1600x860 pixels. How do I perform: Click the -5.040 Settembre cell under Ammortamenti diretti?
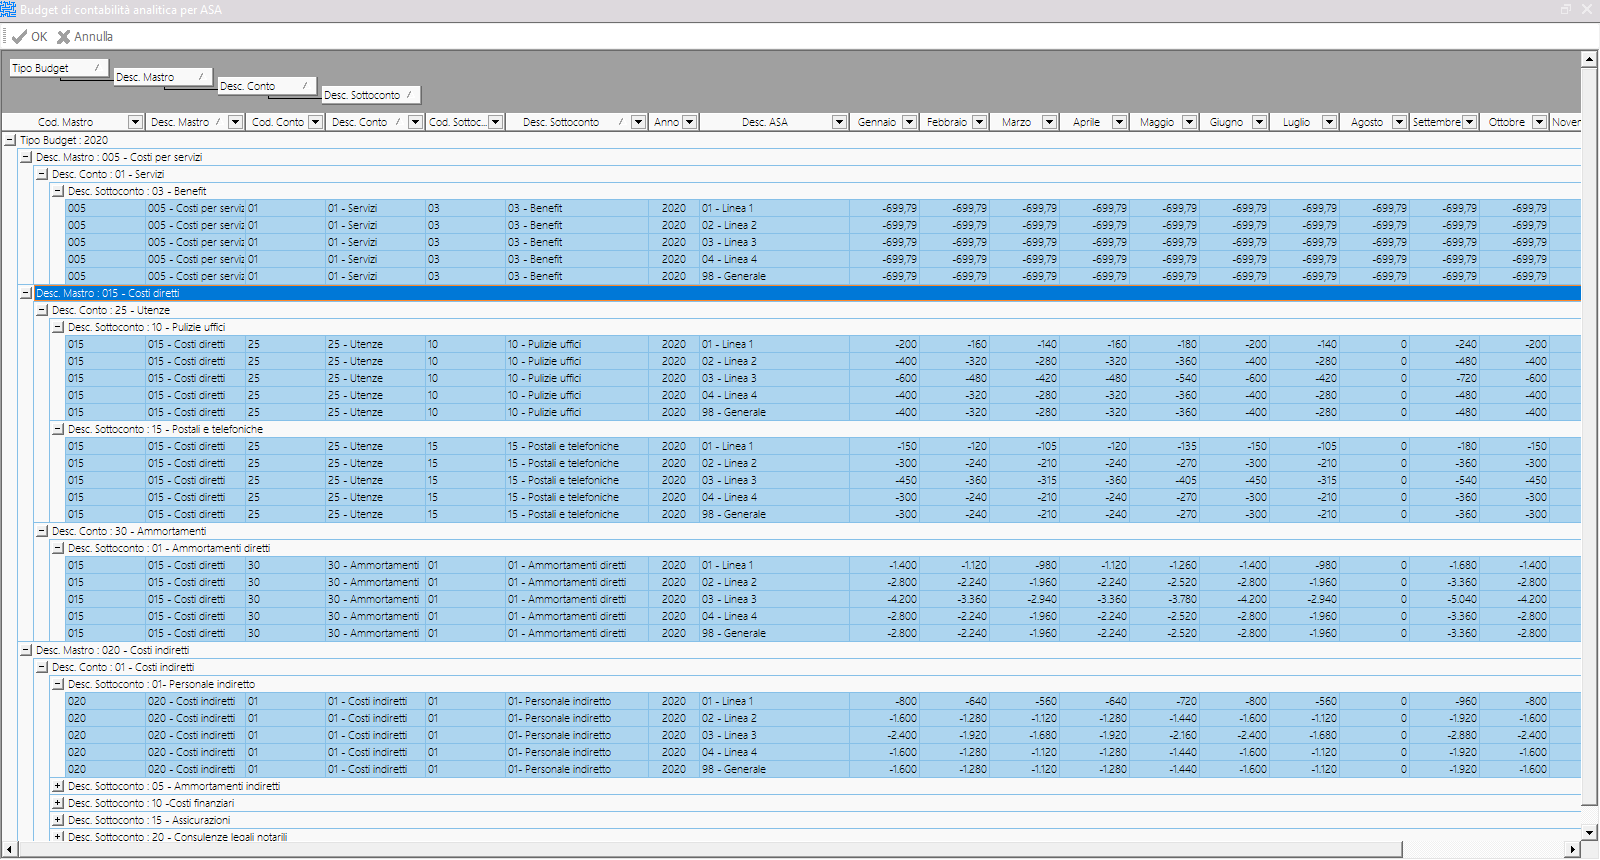(x=1444, y=599)
